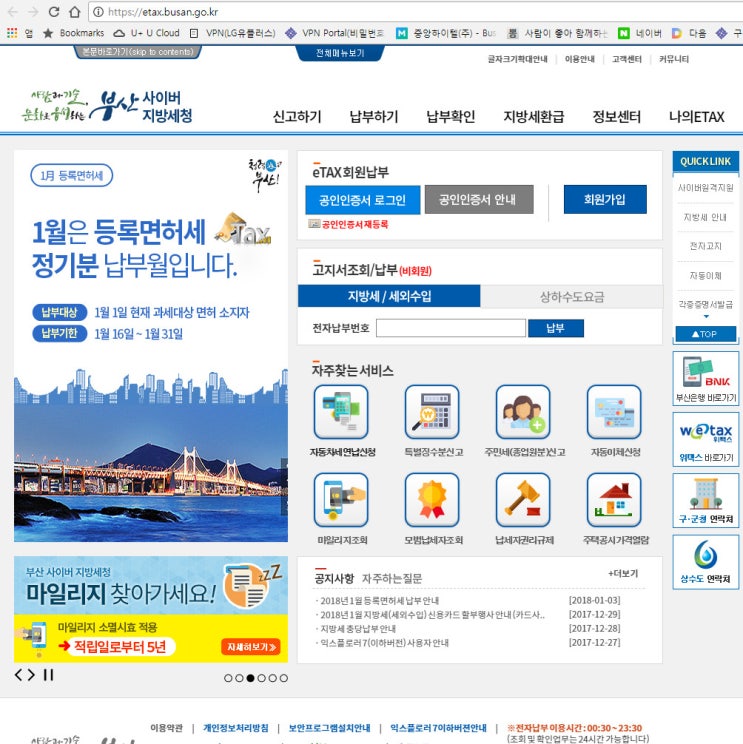Open the 고객센터 top link
743x744 pixels.
pyautogui.click(x=627, y=59)
